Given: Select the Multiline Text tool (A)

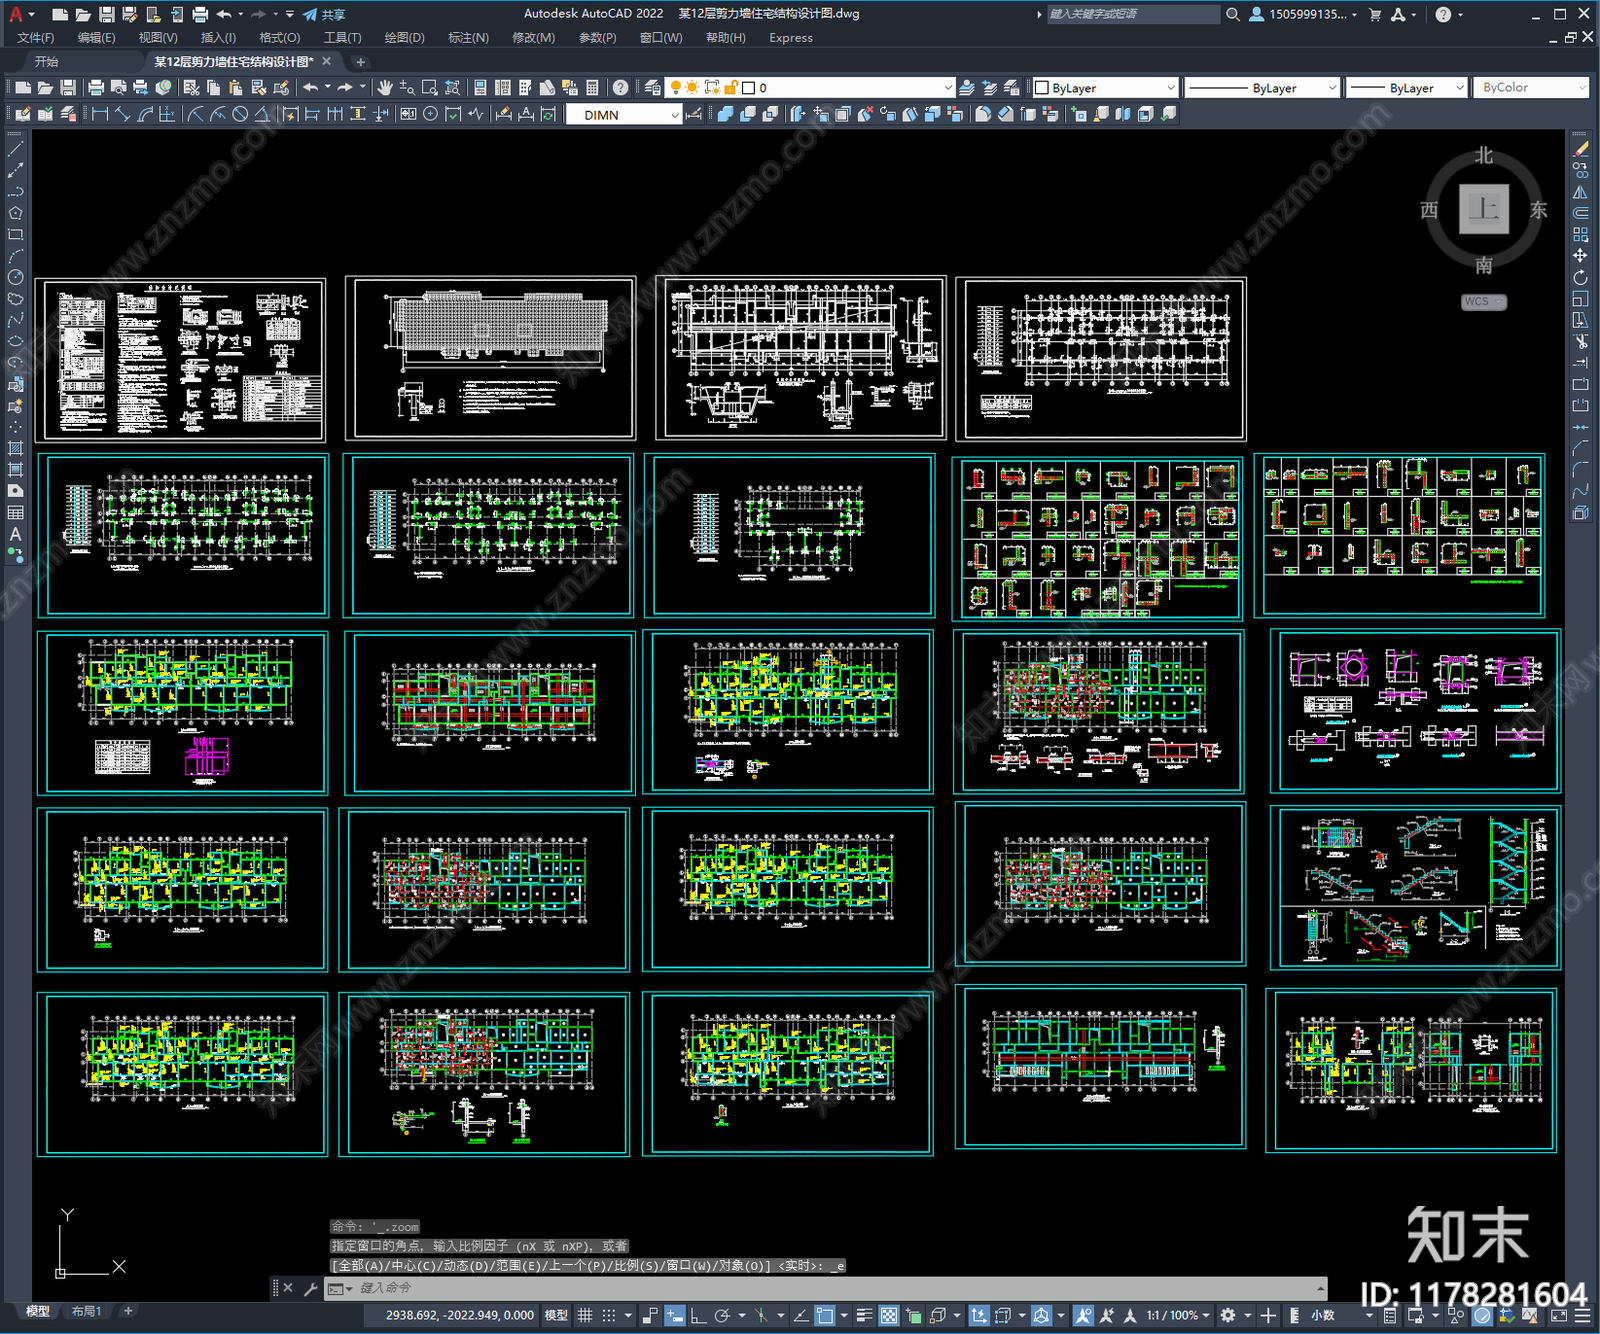Looking at the screenshot, I should click(15, 534).
